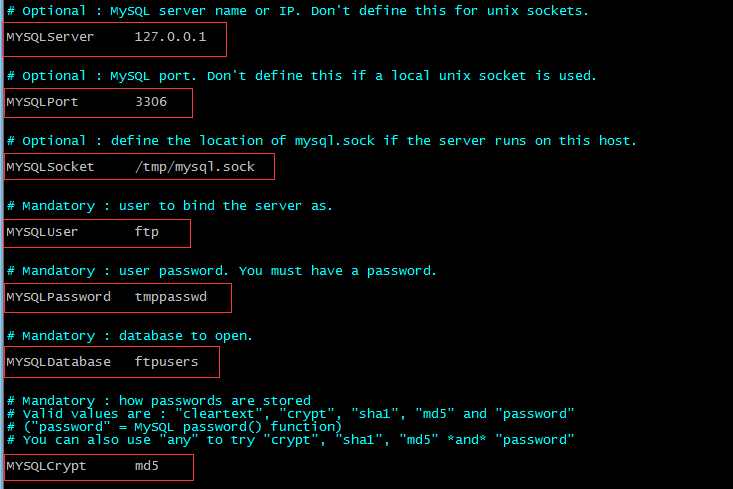The height and width of the screenshot is (489, 733).
Task: Click comment 'database to open'
Action: tap(129, 336)
